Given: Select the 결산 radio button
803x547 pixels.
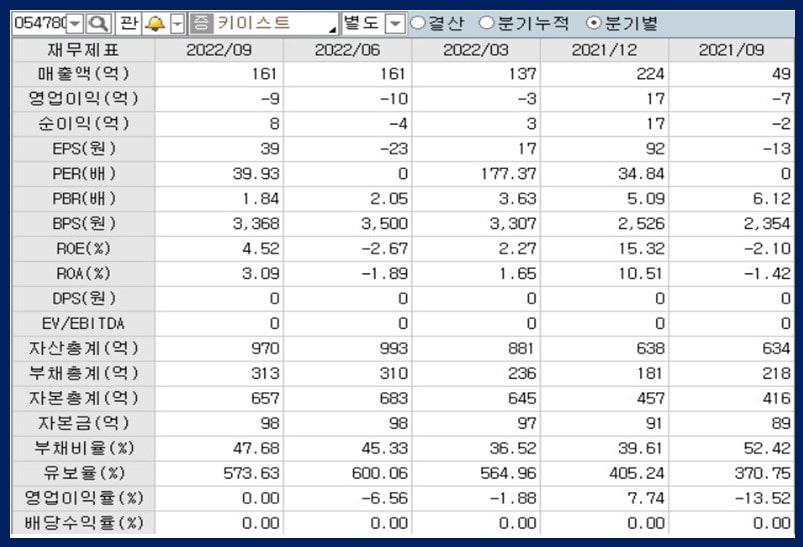Looking at the screenshot, I should 418,23.
